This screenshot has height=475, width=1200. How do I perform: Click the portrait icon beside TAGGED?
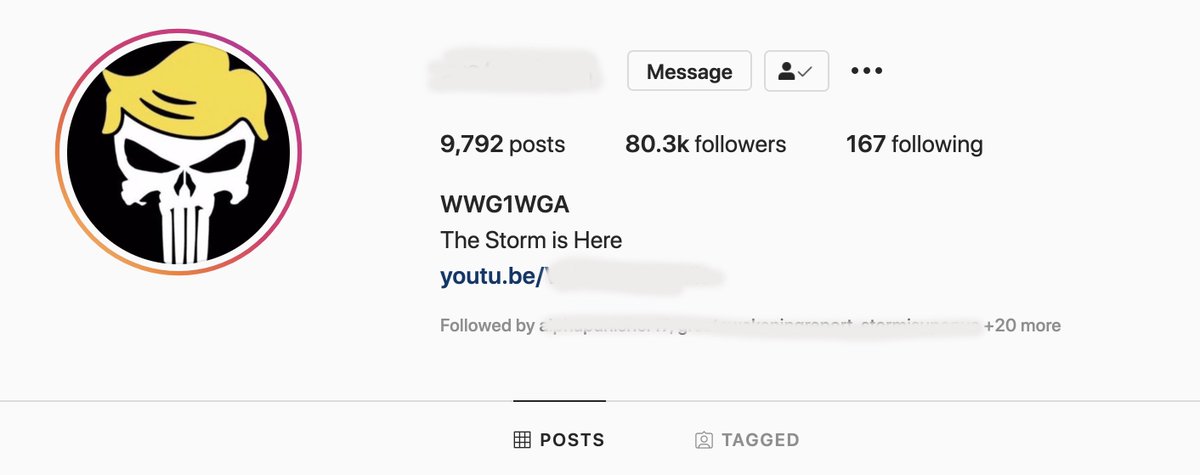[x=704, y=439]
